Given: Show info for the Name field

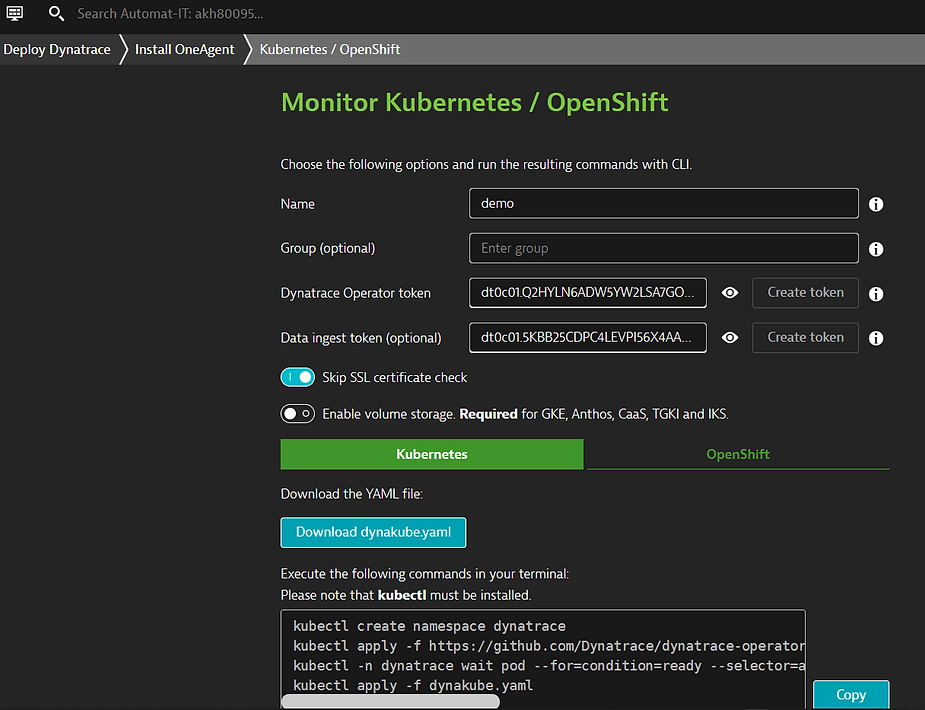Looking at the screenshot, I should [876, 204].
